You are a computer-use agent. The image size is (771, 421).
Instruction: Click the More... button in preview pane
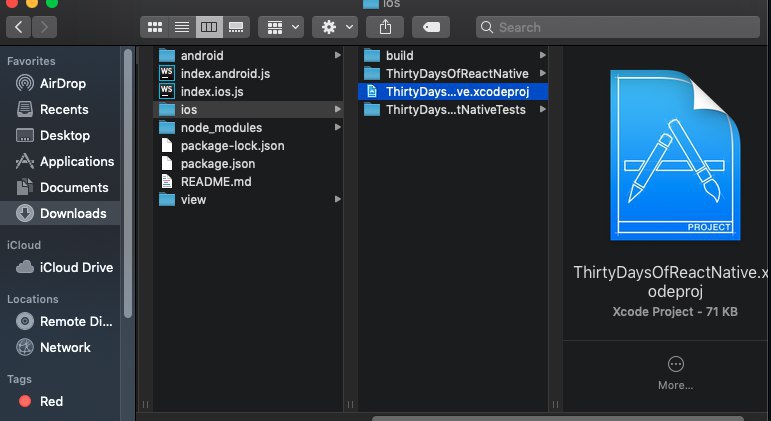(x=676, y=373)
